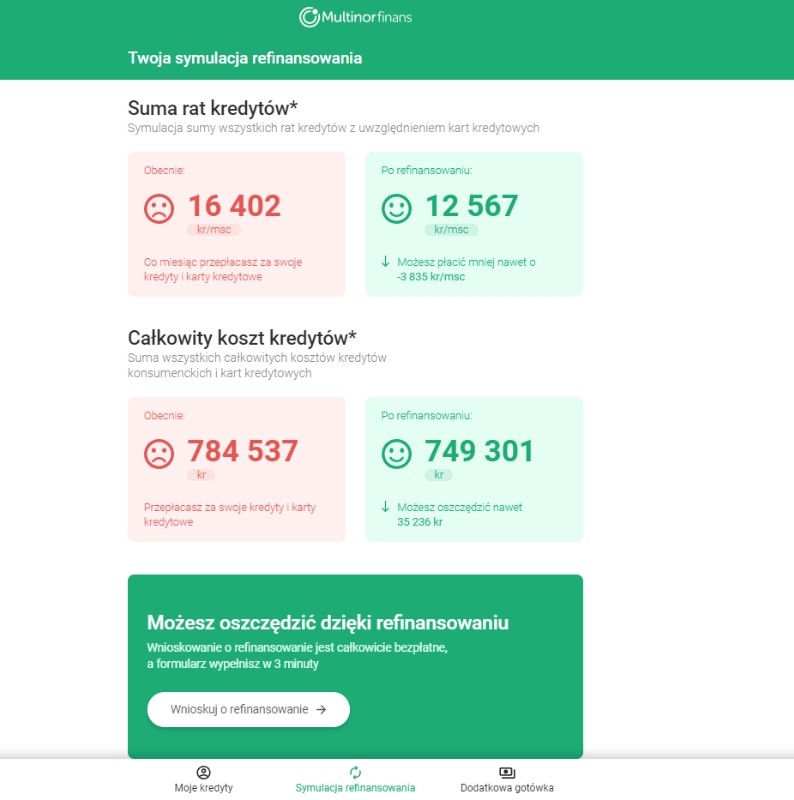Click the 'Twoja symulacja refinansowania' header title
The height and width of the screenshot is (800, 794).
coord(245,58)
